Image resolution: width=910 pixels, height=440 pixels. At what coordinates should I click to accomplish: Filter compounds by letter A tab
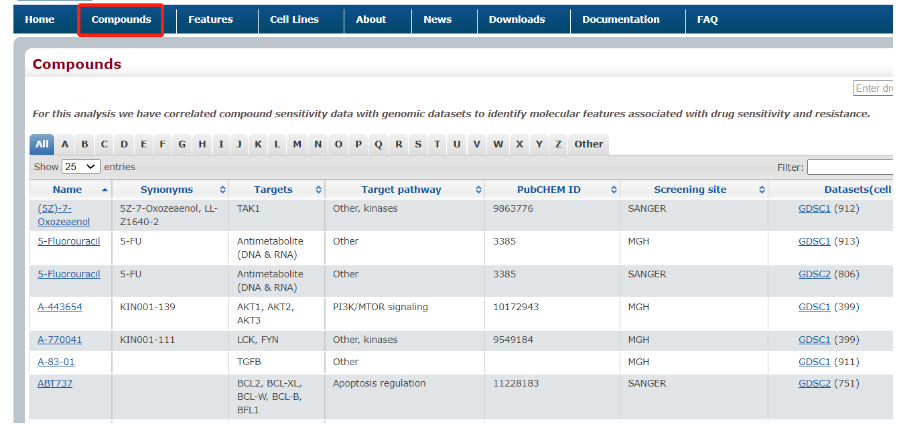(x=65, y=144)
